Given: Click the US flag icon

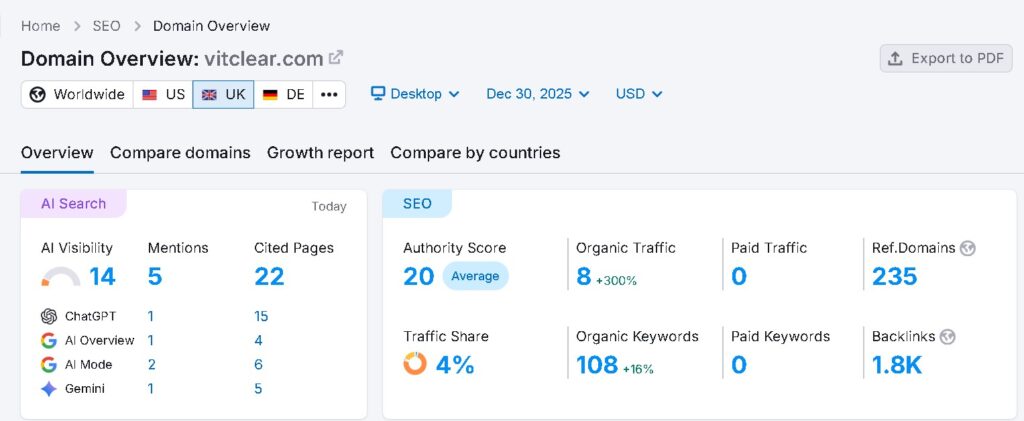Looking at the screenshot, I should (x=150, y=95).
